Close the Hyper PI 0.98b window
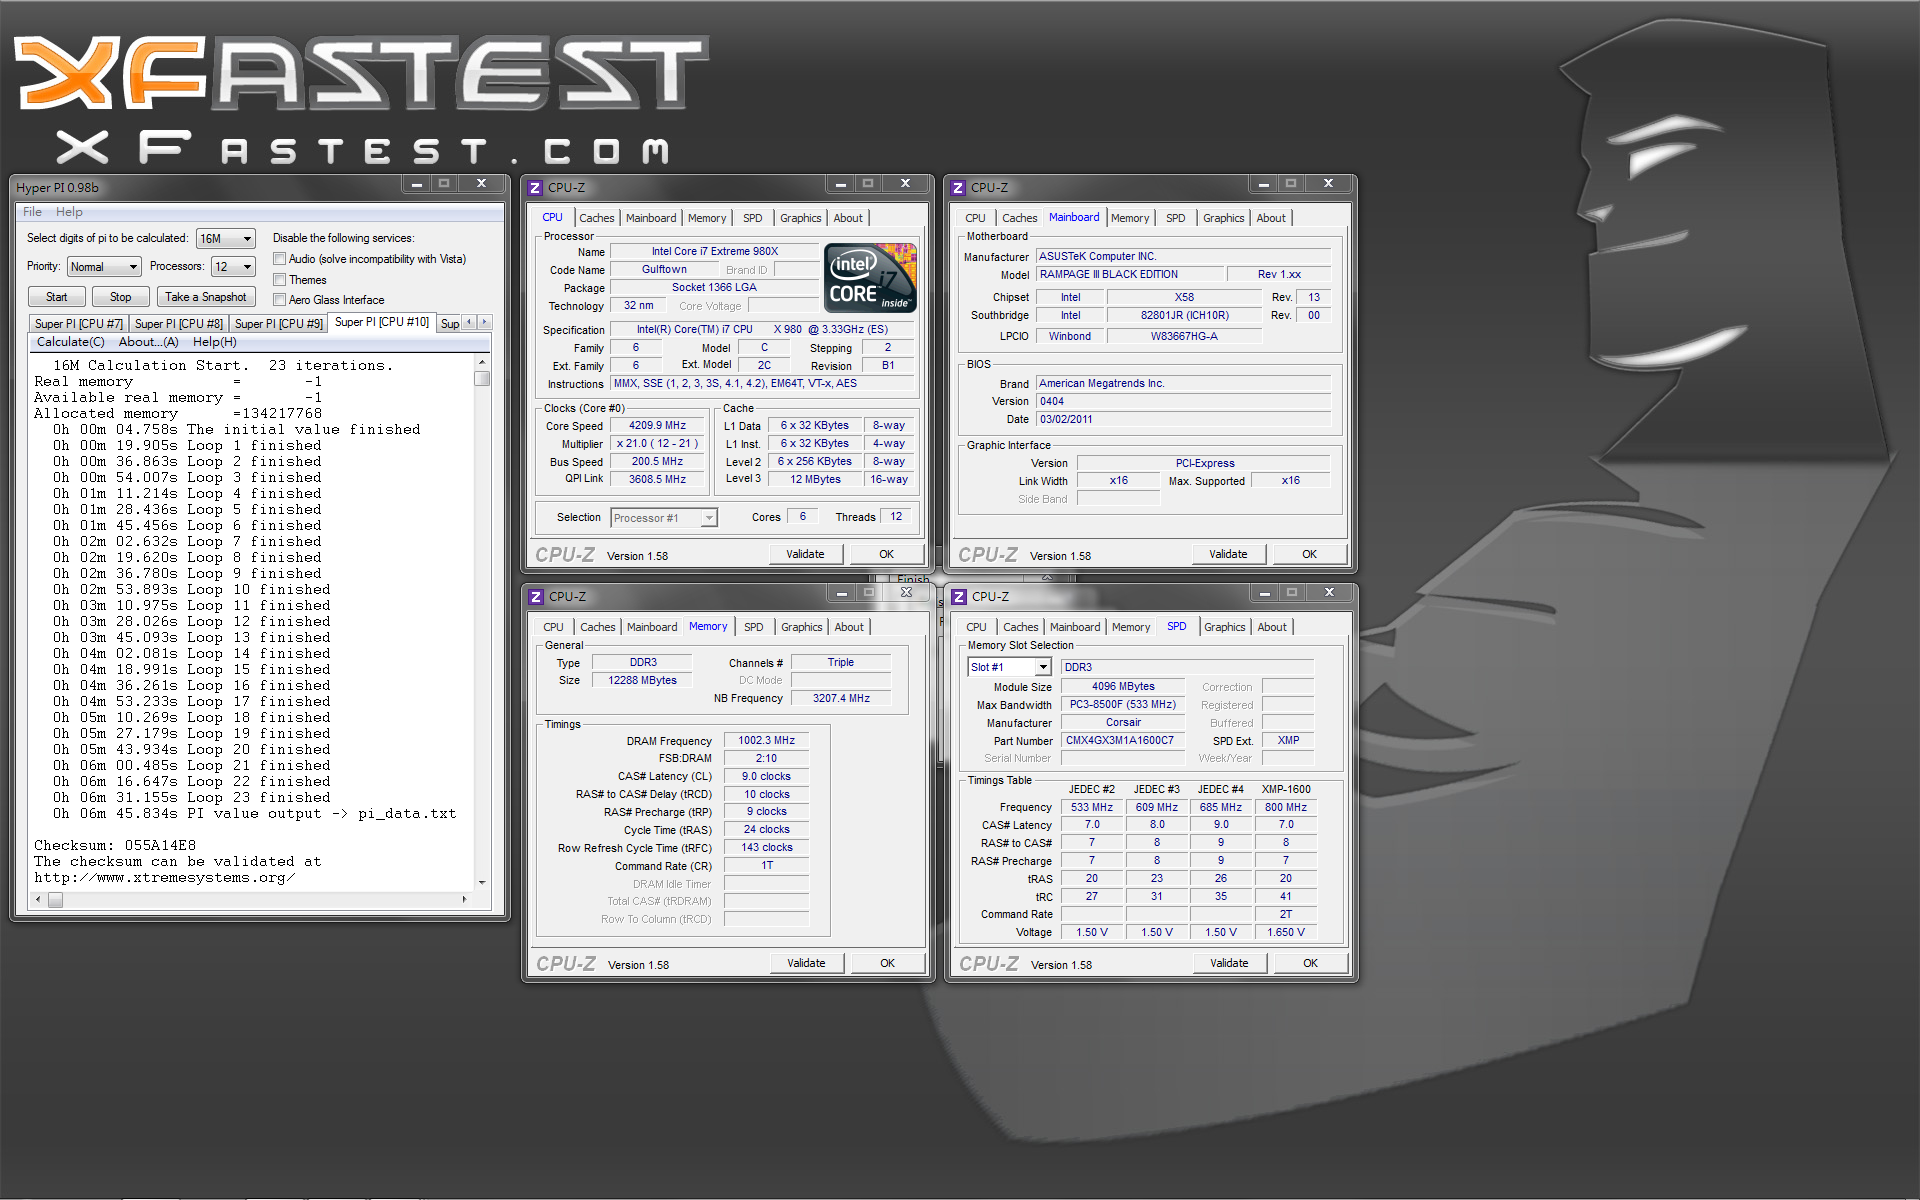 pos(482,184)
